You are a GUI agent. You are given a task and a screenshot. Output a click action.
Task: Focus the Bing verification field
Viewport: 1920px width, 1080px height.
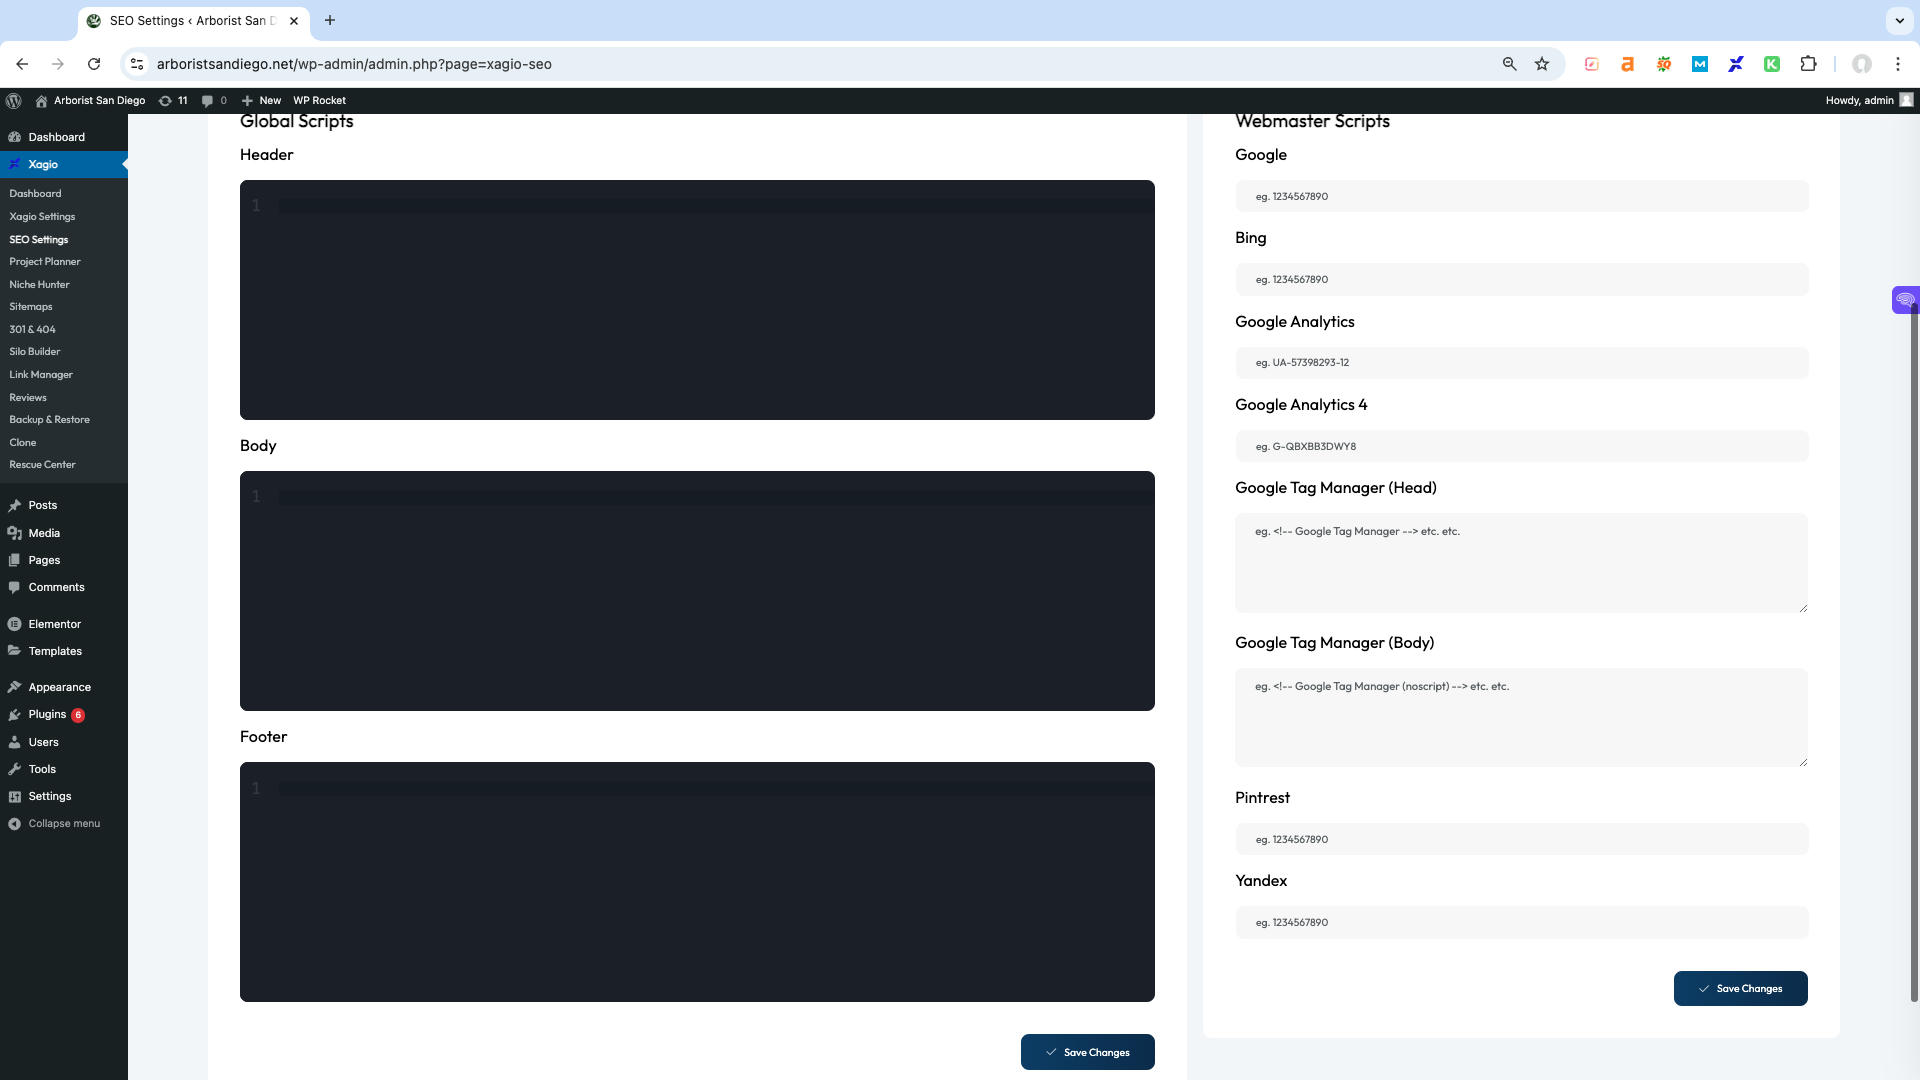(1522, 279)
